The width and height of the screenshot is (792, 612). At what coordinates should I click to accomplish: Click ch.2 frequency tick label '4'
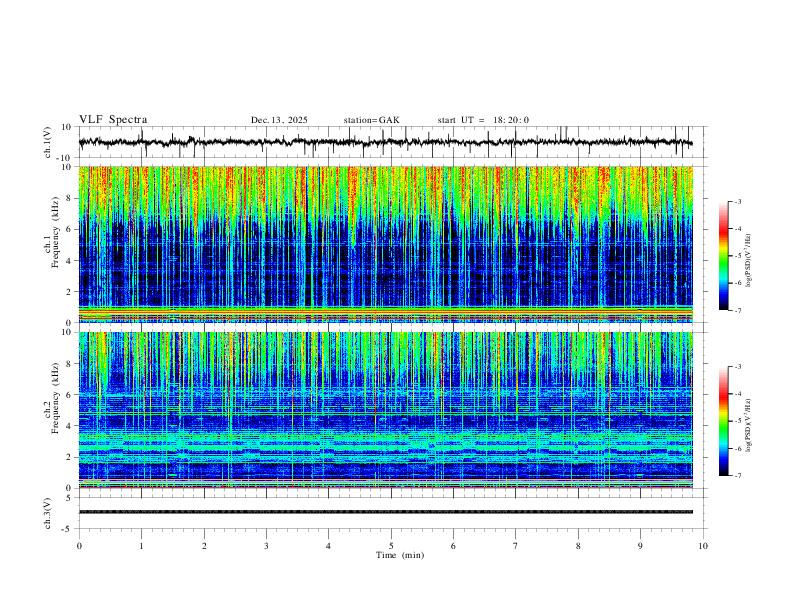[69, 426]
